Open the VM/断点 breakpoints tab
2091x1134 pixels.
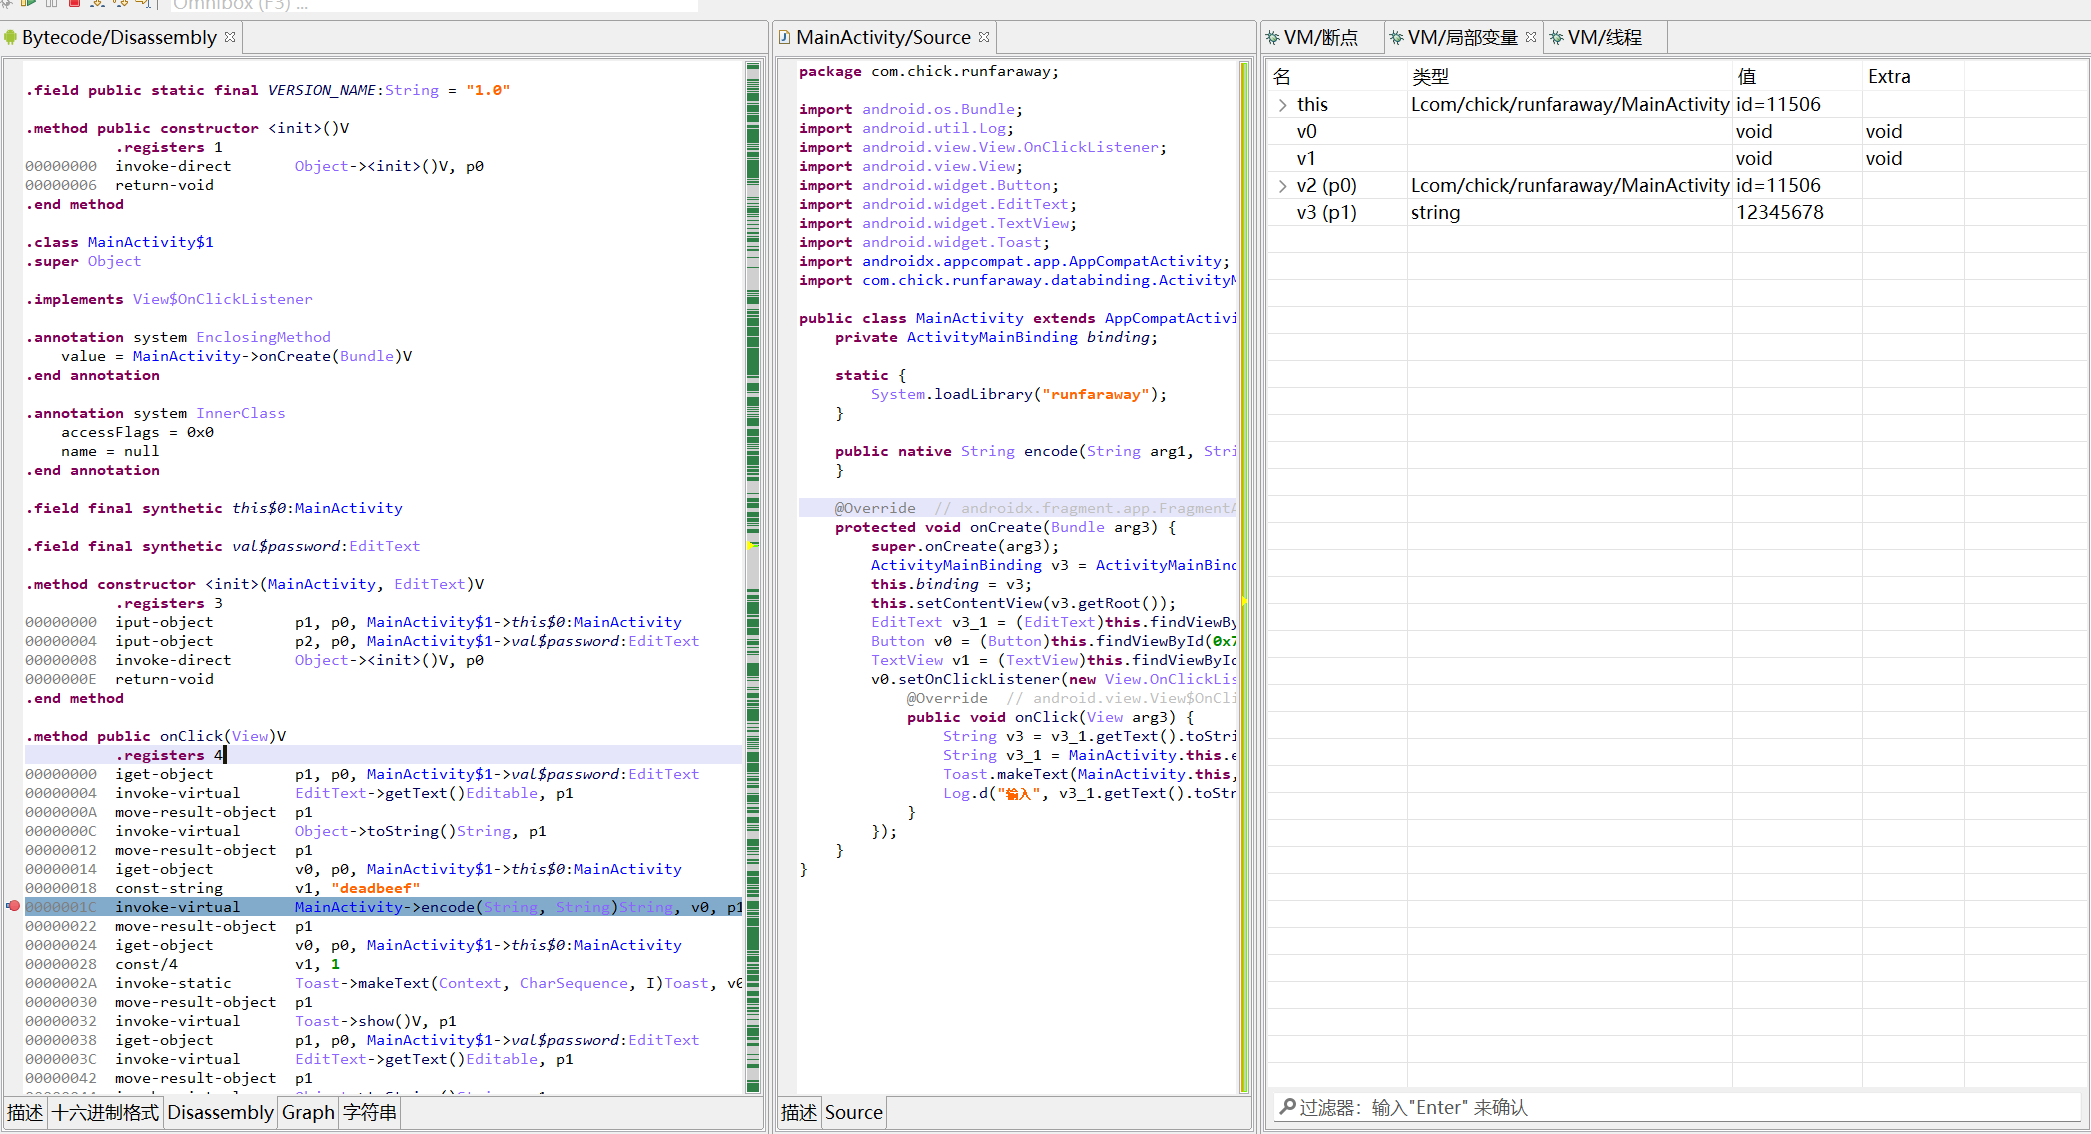(x=1321, y=38)
